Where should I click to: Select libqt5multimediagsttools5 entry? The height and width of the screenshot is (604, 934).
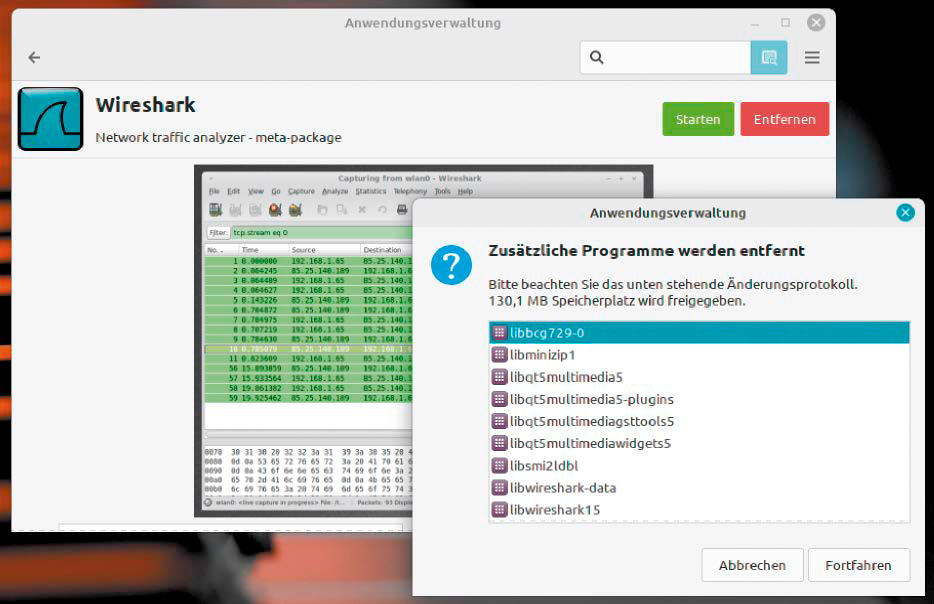point(699,421)
